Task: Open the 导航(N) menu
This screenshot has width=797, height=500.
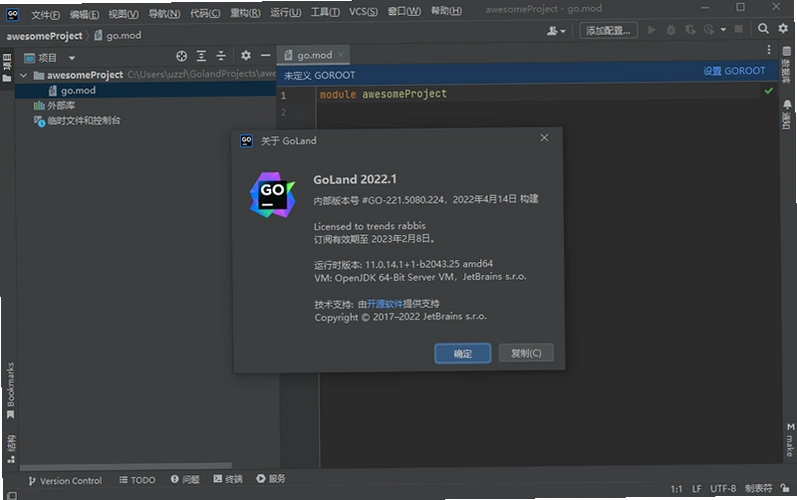Action: 164,14
